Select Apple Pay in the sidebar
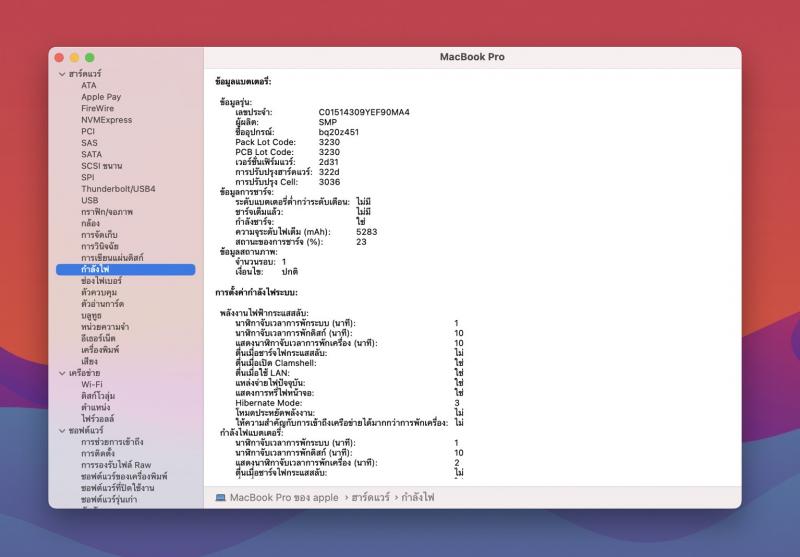 click(x=101, y=97)
